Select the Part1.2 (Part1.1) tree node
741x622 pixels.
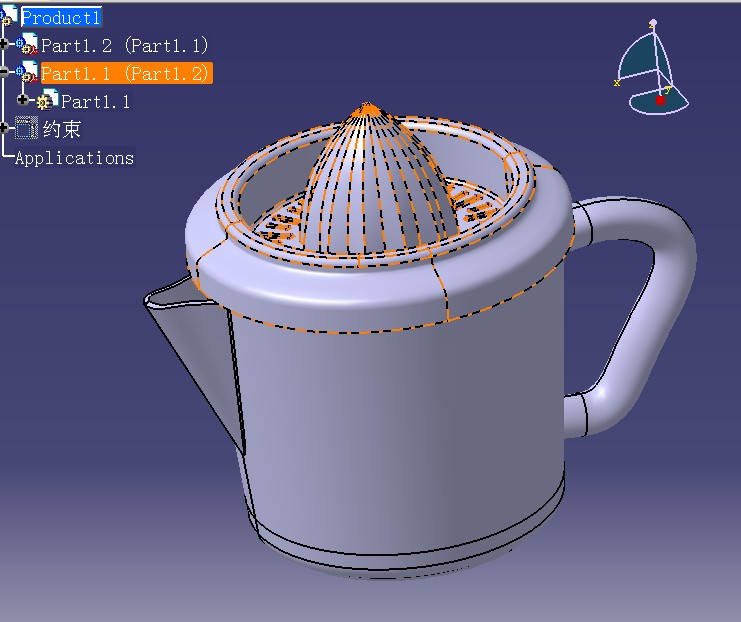click(125, 45)
